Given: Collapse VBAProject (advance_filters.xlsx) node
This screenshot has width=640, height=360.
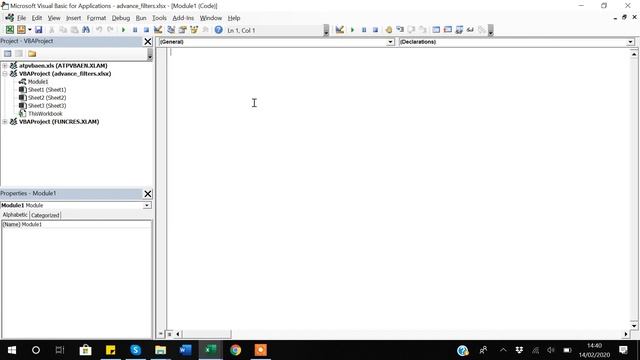Looking at the screenshot, I should coord(5,73).
